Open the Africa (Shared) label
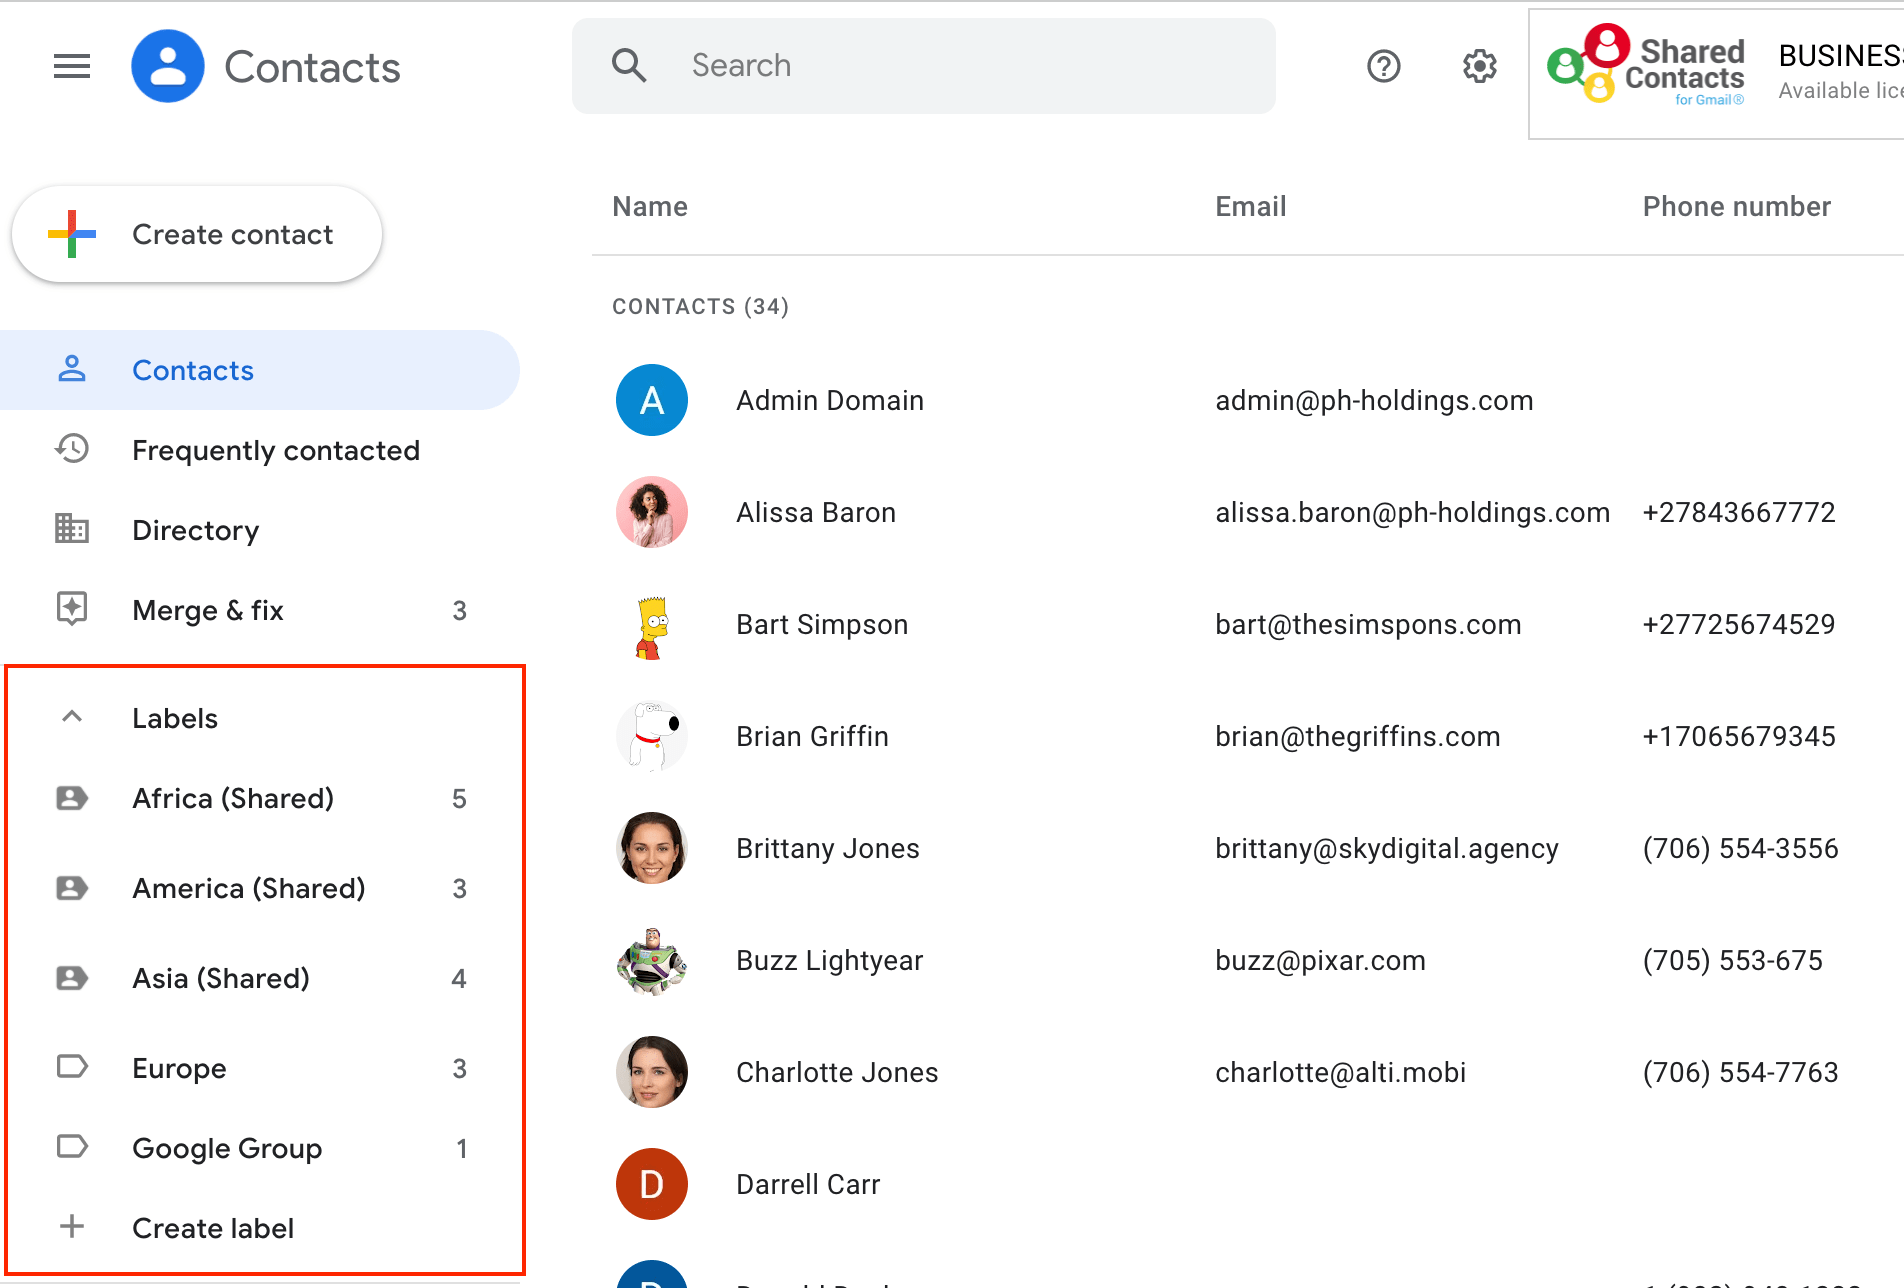The height and width of the screenshot is (1288, 1904). click(260, 798)
